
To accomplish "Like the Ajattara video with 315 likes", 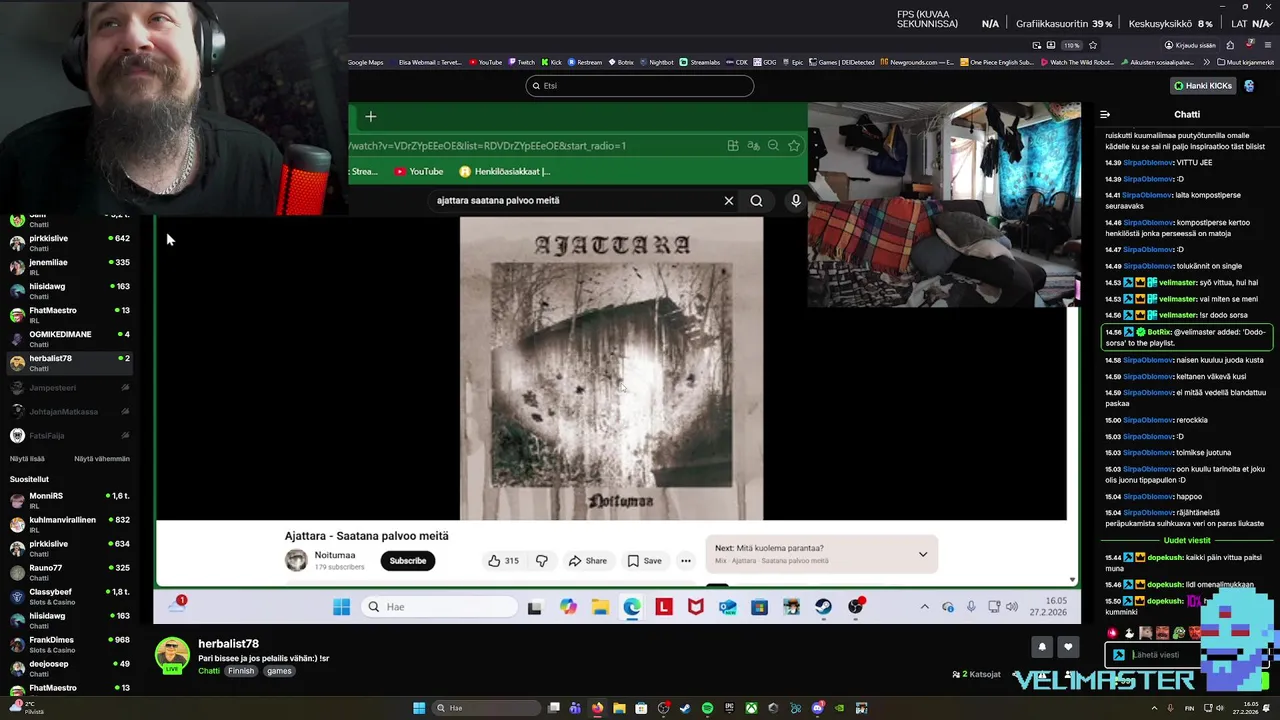I will pos(503,561).
